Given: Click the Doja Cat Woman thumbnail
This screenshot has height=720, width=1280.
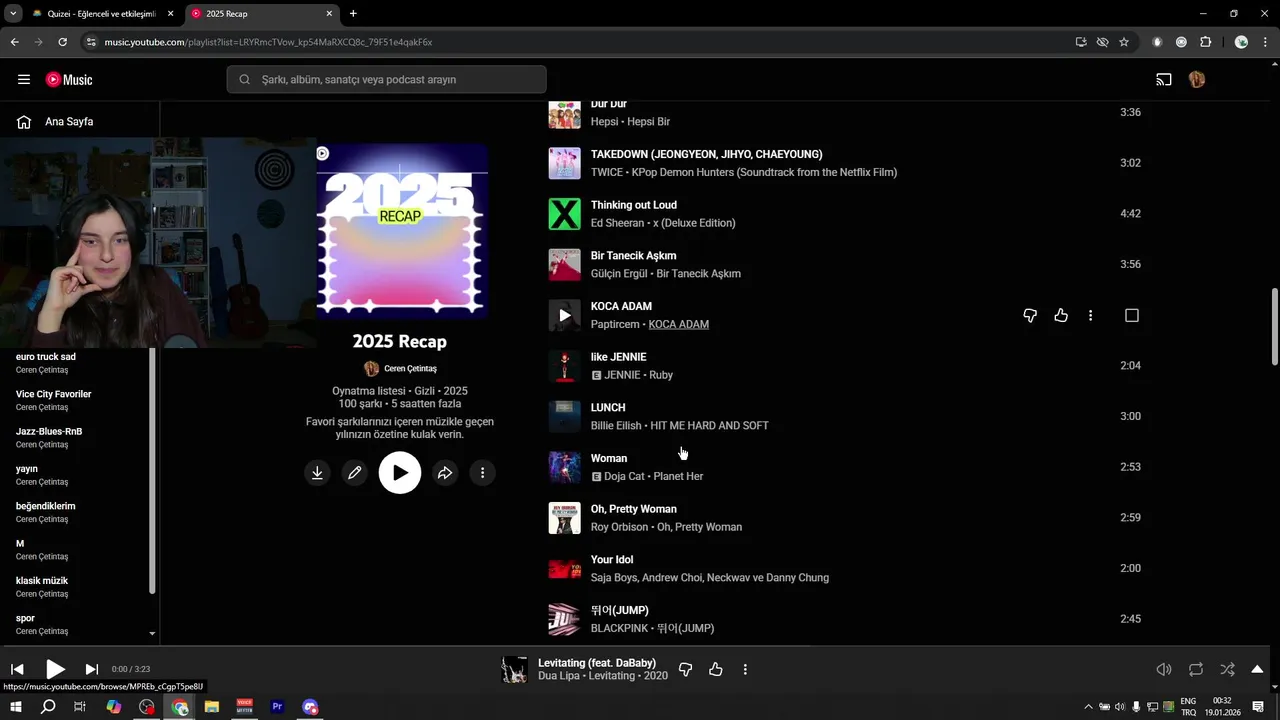Looking at the screenshot, I should click(x=564, y=467).
